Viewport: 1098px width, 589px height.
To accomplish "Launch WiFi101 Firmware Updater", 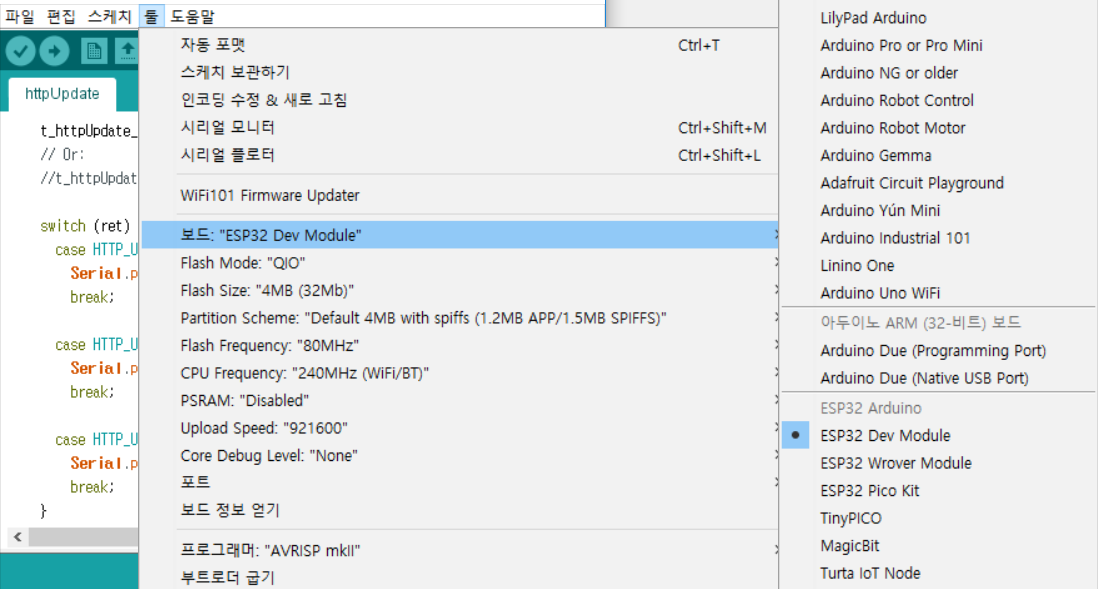I will coord(459,195).
